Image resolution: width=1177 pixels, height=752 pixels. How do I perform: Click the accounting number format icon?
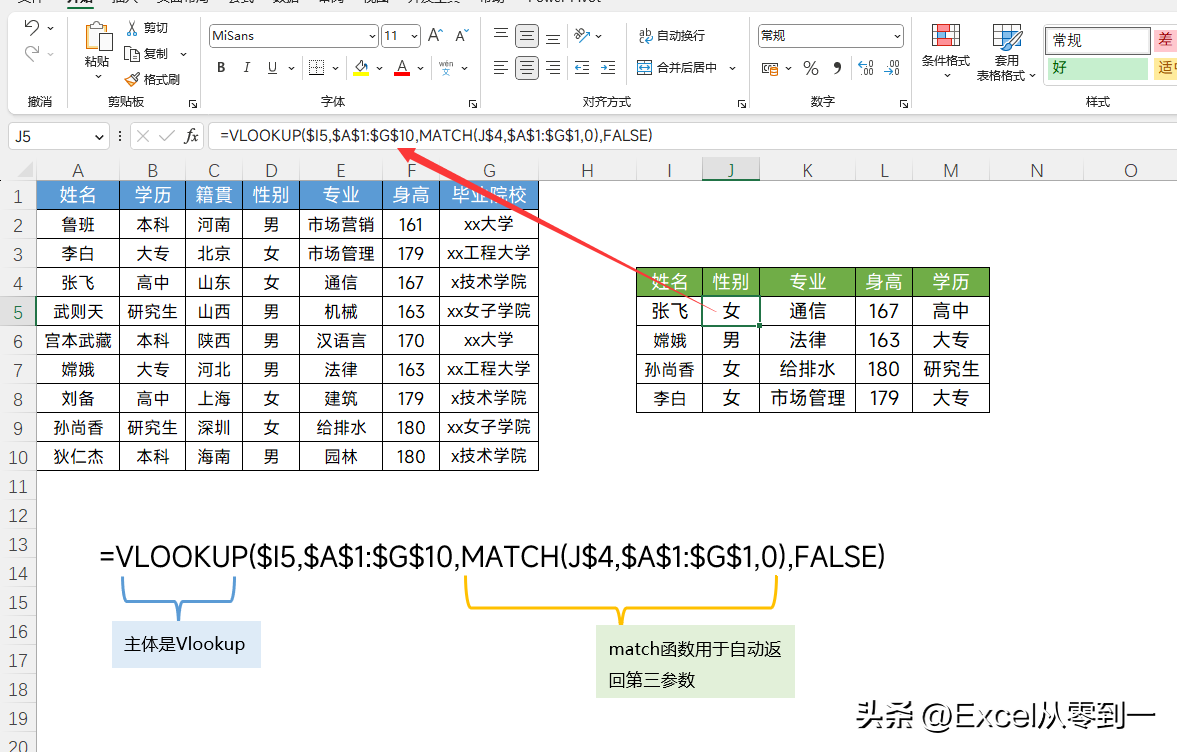point(770,68)
